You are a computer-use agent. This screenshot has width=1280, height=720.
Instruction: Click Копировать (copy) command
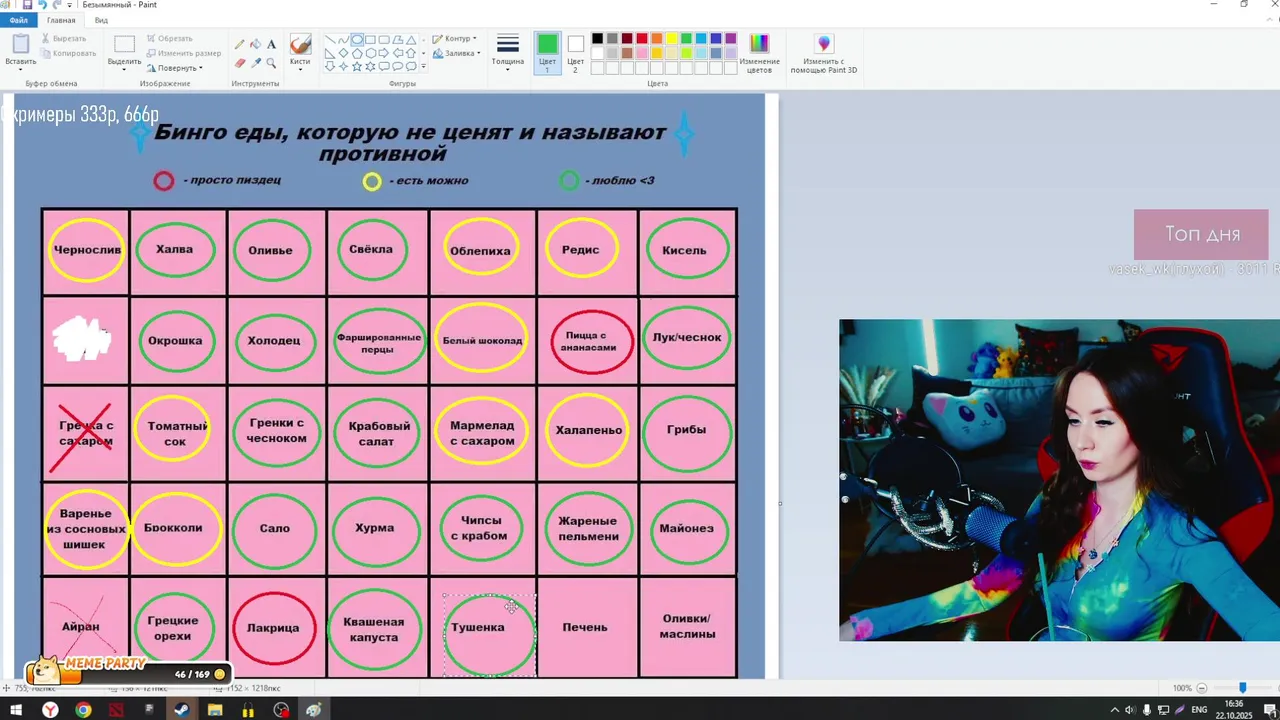coord(68,53)
